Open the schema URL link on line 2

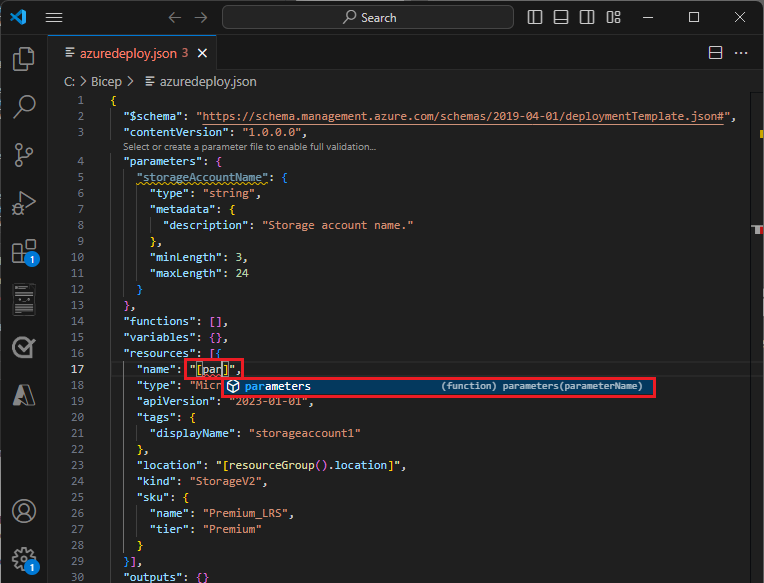pyautogui.click(x=463, y=116)
